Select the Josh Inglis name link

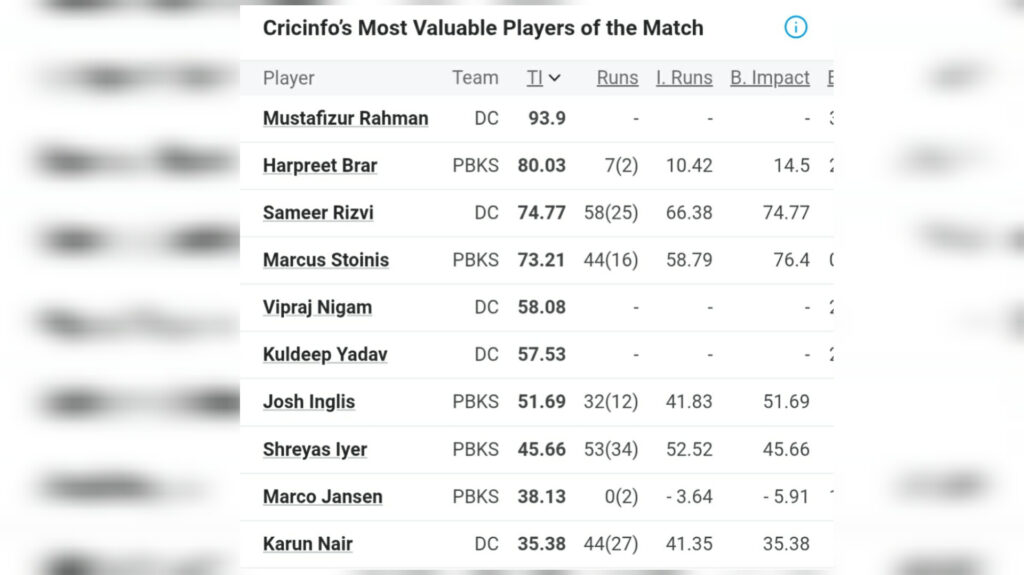click(309, 401)
